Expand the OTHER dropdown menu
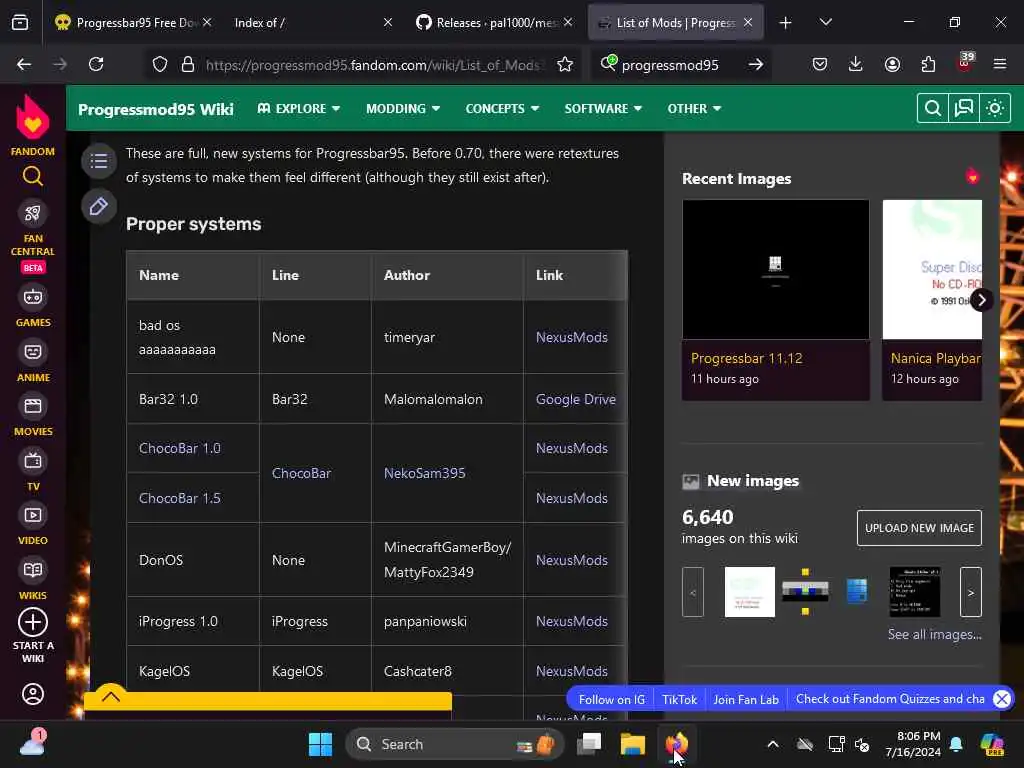 694,108
